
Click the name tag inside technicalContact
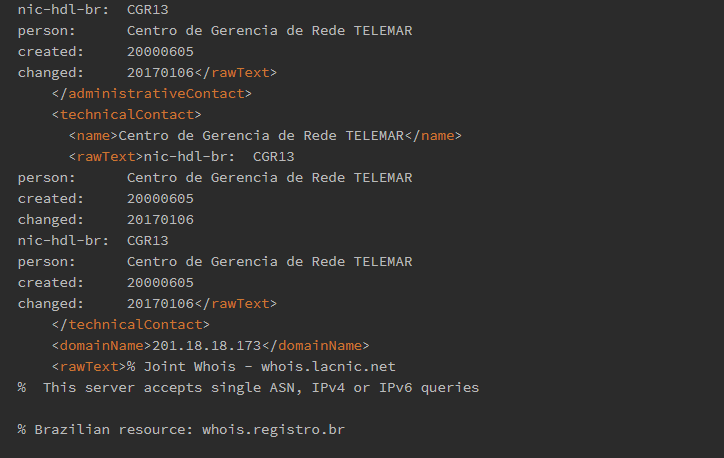pyautogui.click(x=93, y=136)
